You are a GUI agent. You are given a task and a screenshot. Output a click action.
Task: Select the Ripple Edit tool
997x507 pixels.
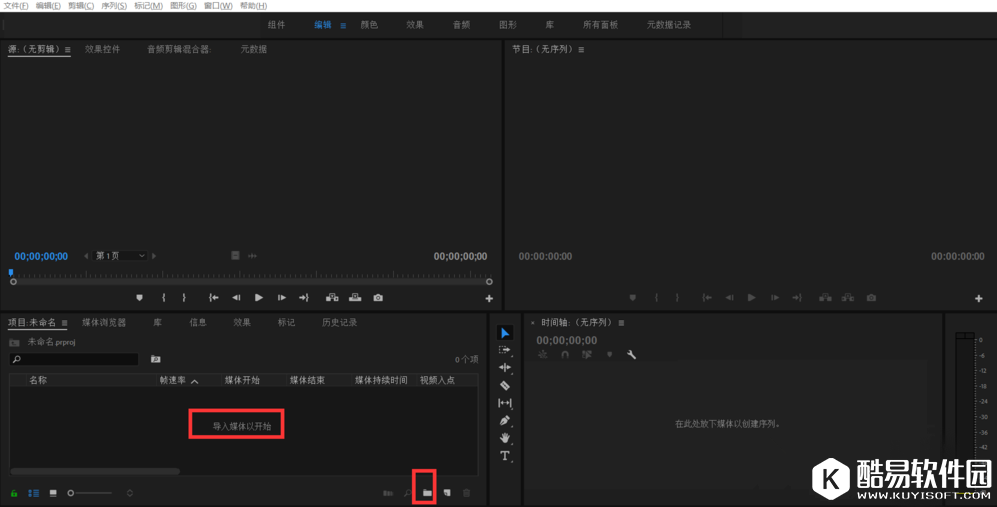pyautogui.click(x=505, y=368)
